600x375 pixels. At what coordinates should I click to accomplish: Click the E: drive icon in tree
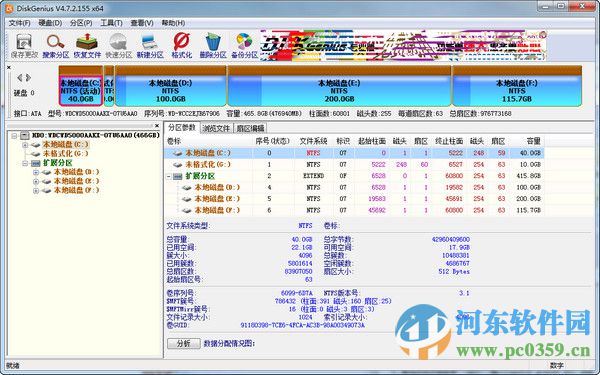tap(46, 181)
